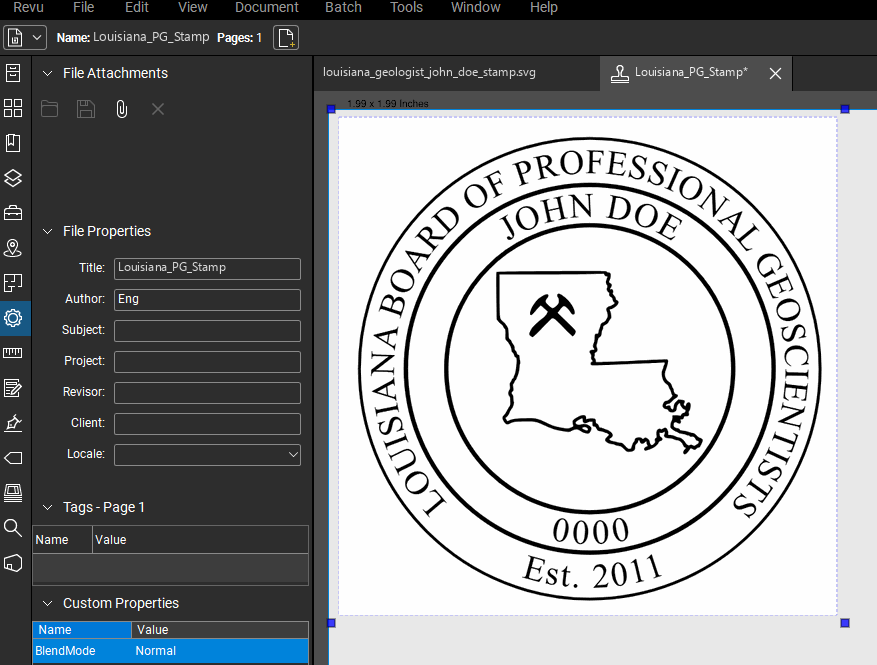877x665 pixels.
Task: Open the Search magnifier panel icon
Action: tap(13, 527)
